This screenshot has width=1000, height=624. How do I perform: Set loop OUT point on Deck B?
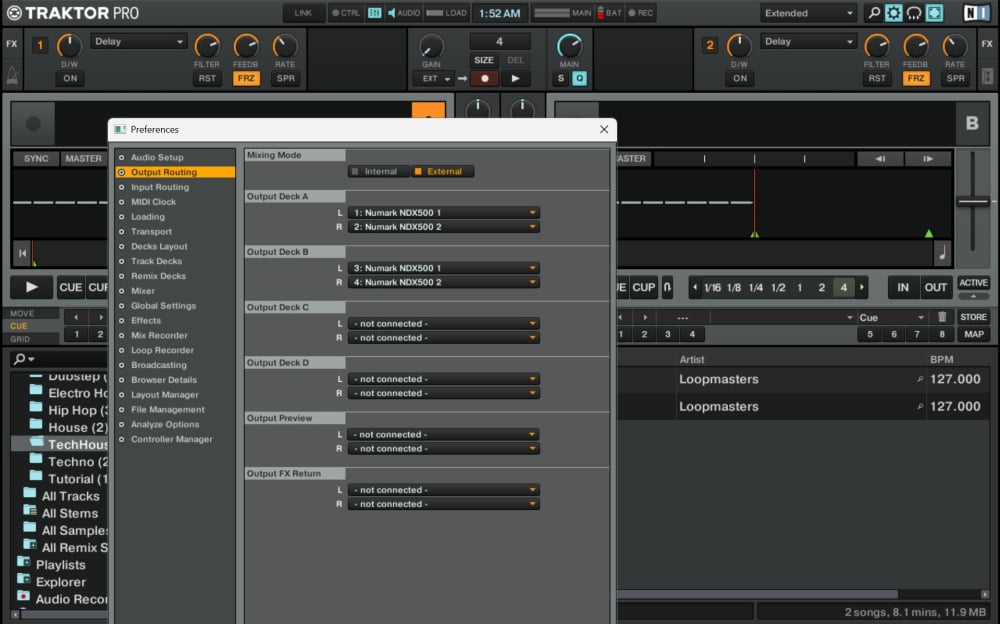(x=936, y=287)
